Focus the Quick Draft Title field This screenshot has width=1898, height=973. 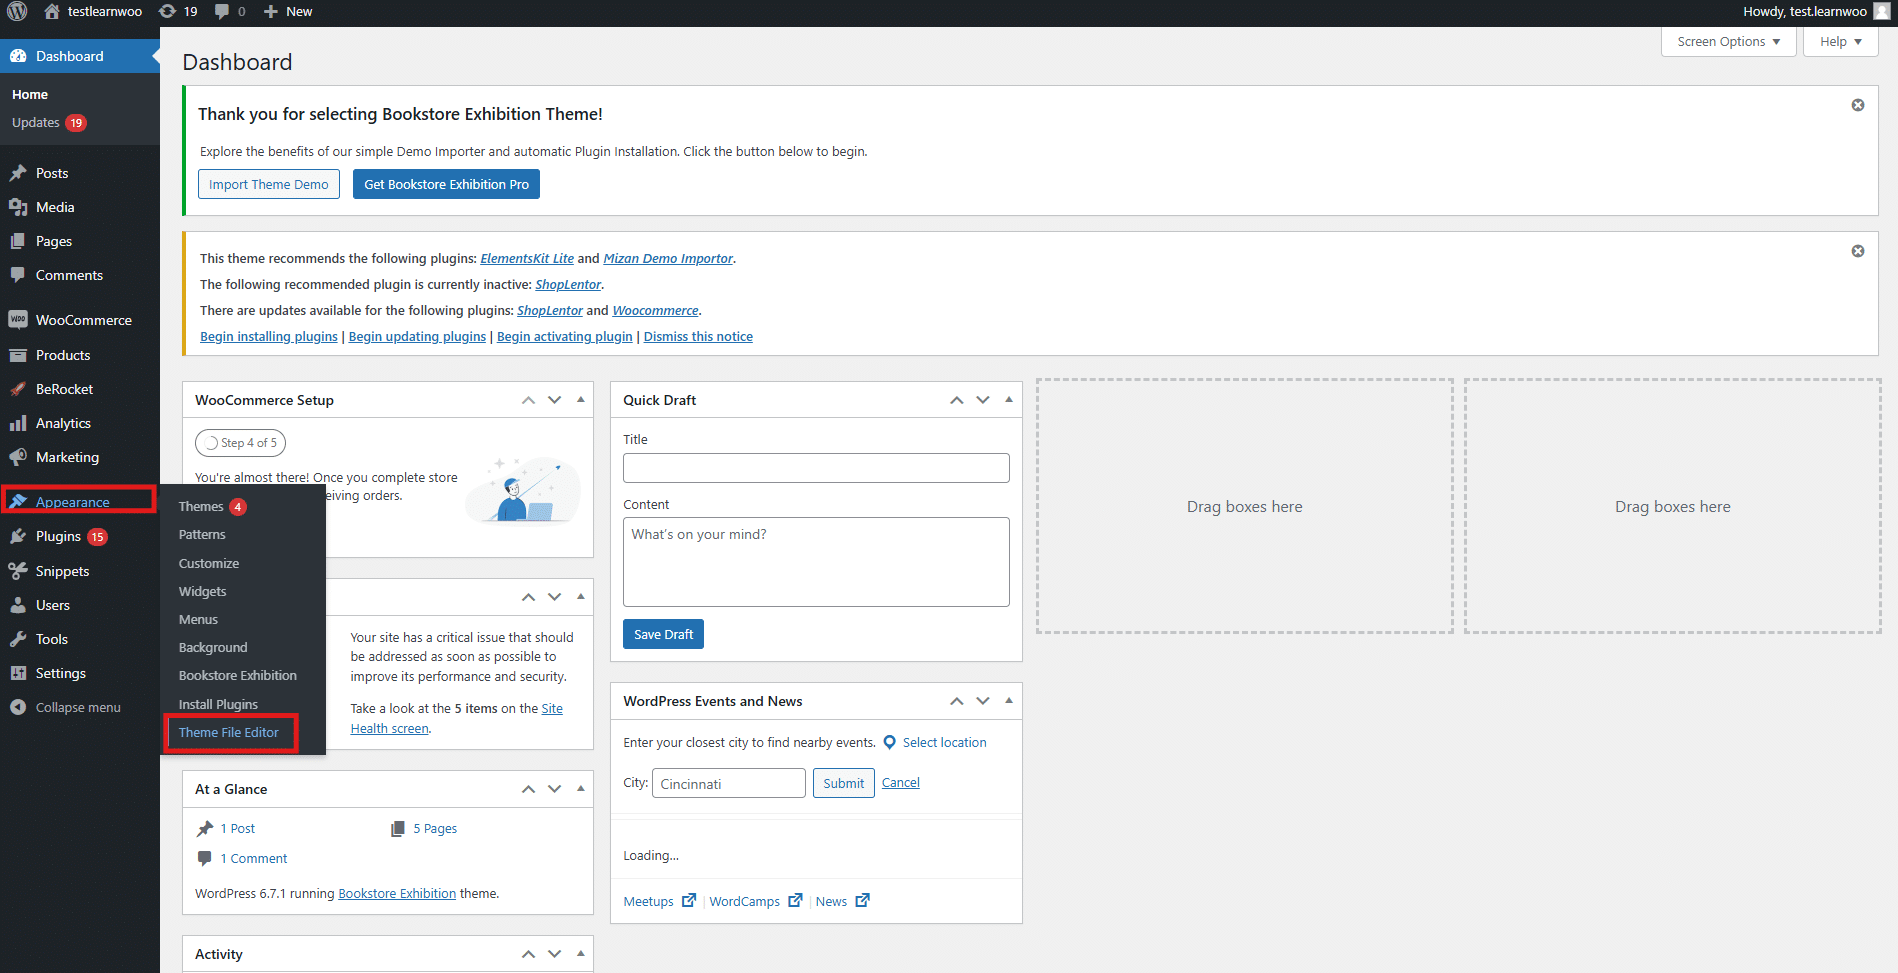(x=816, y=468)
